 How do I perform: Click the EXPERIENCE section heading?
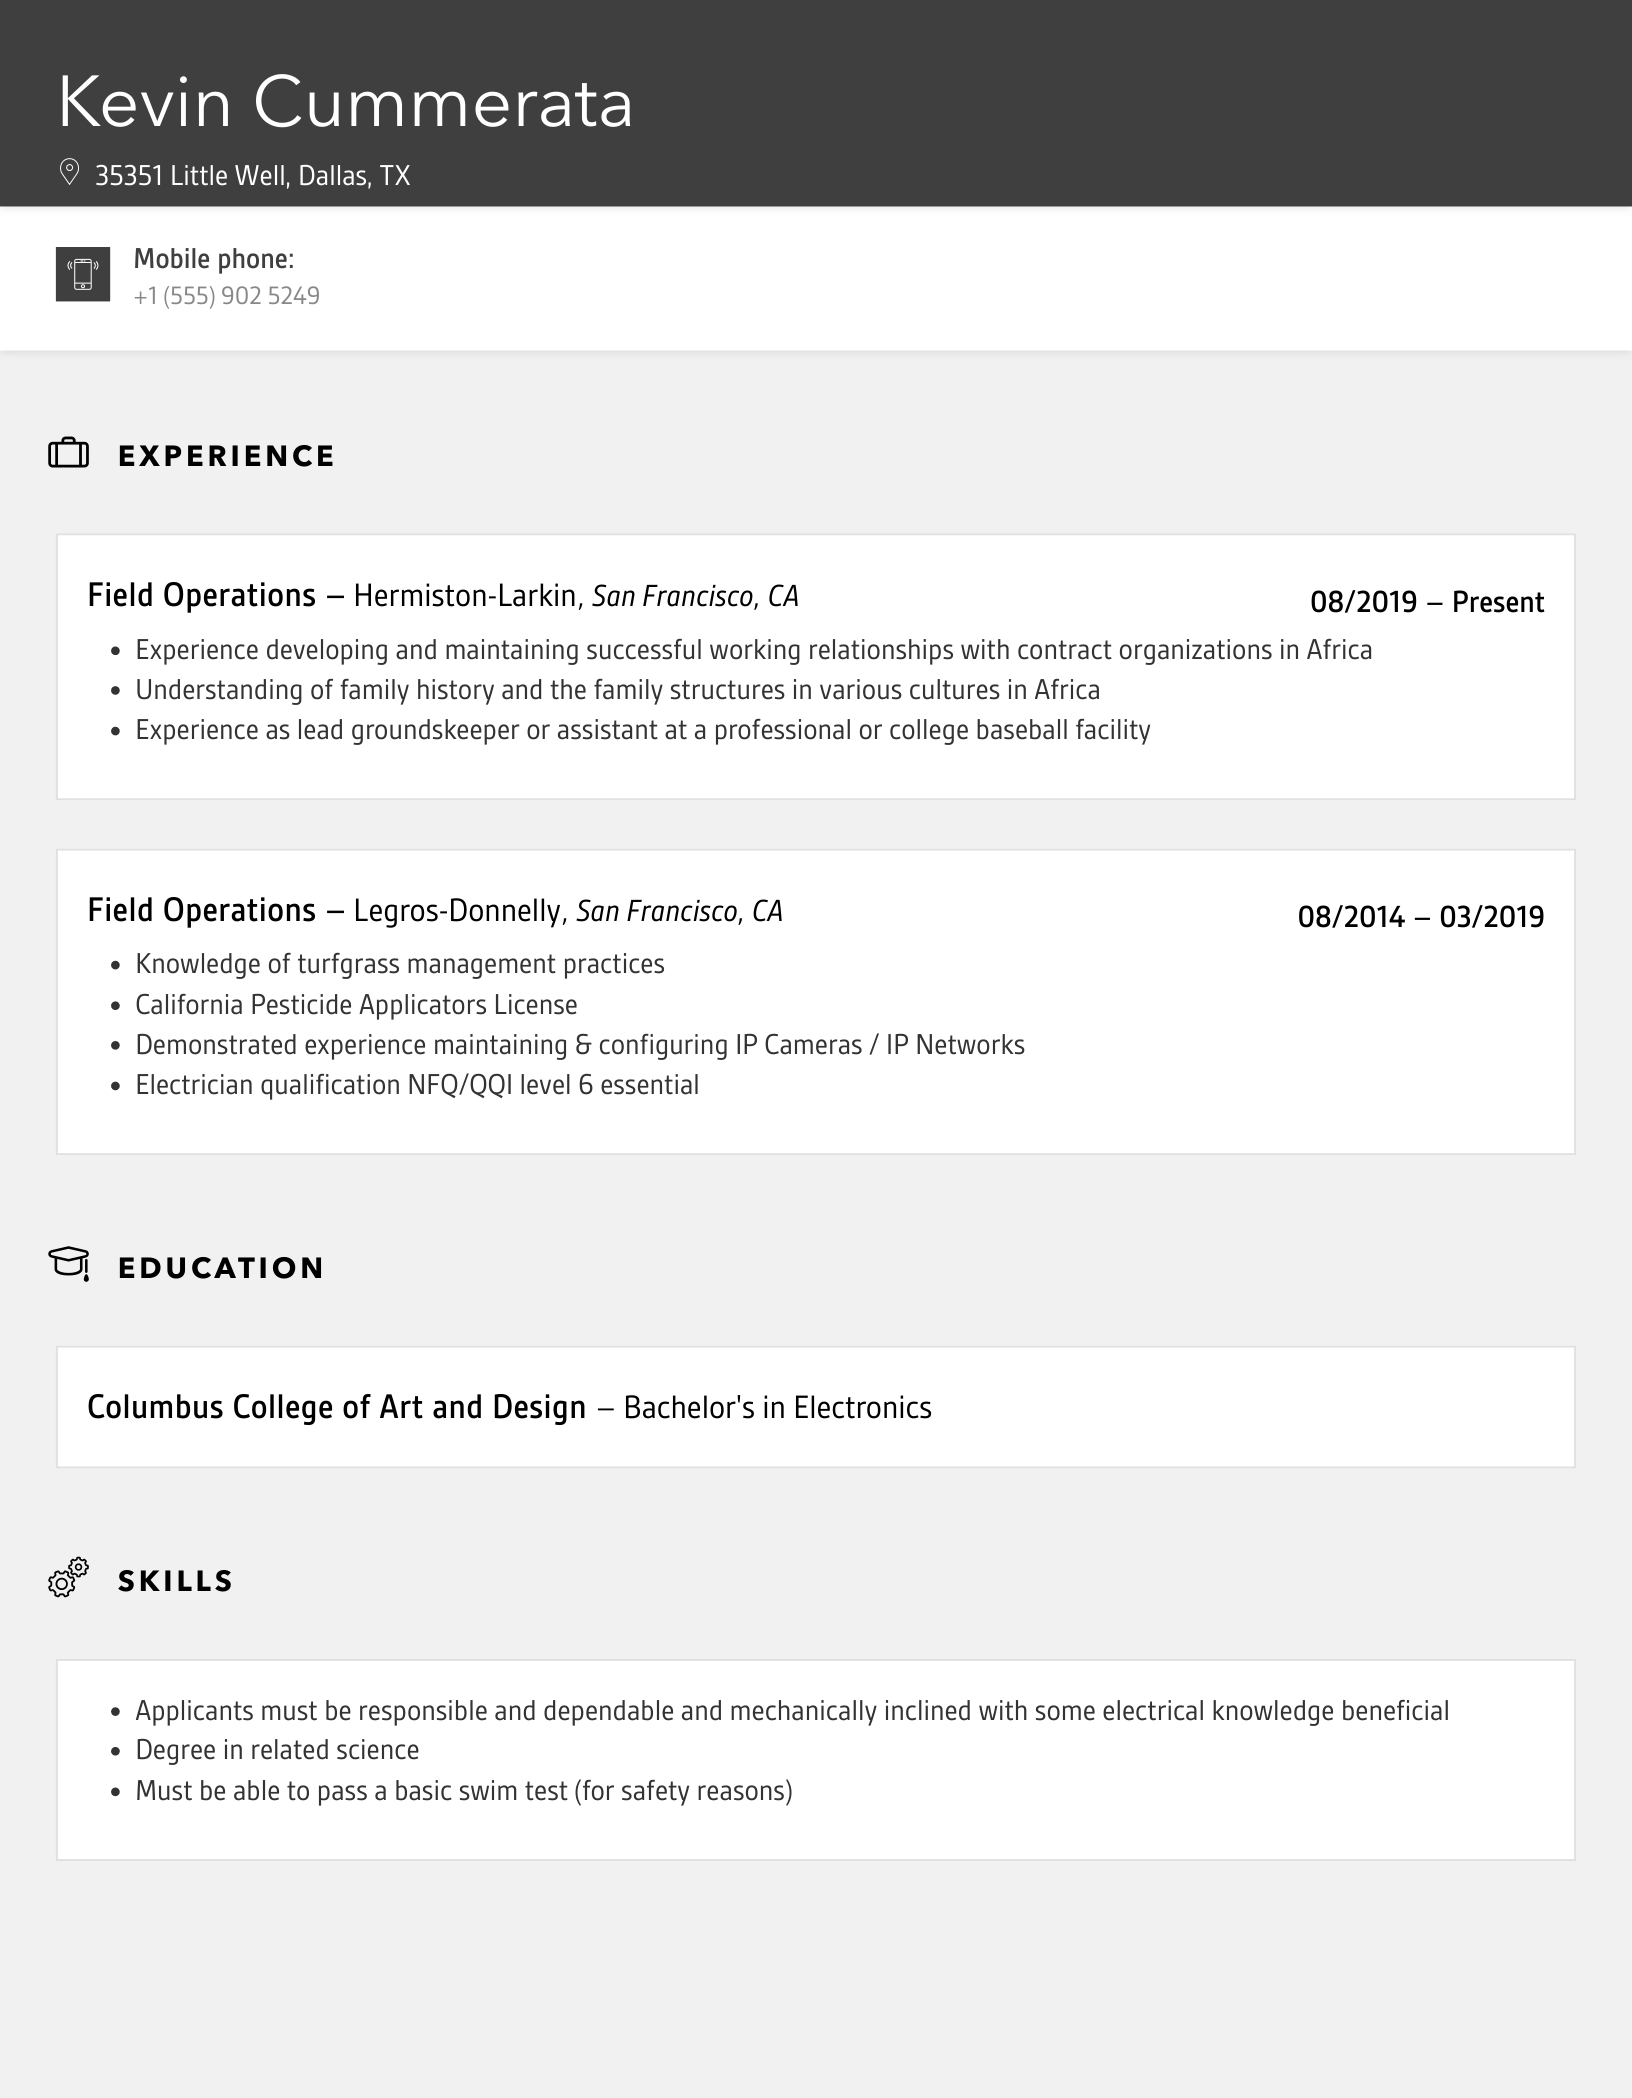click(x=226, y=456)
